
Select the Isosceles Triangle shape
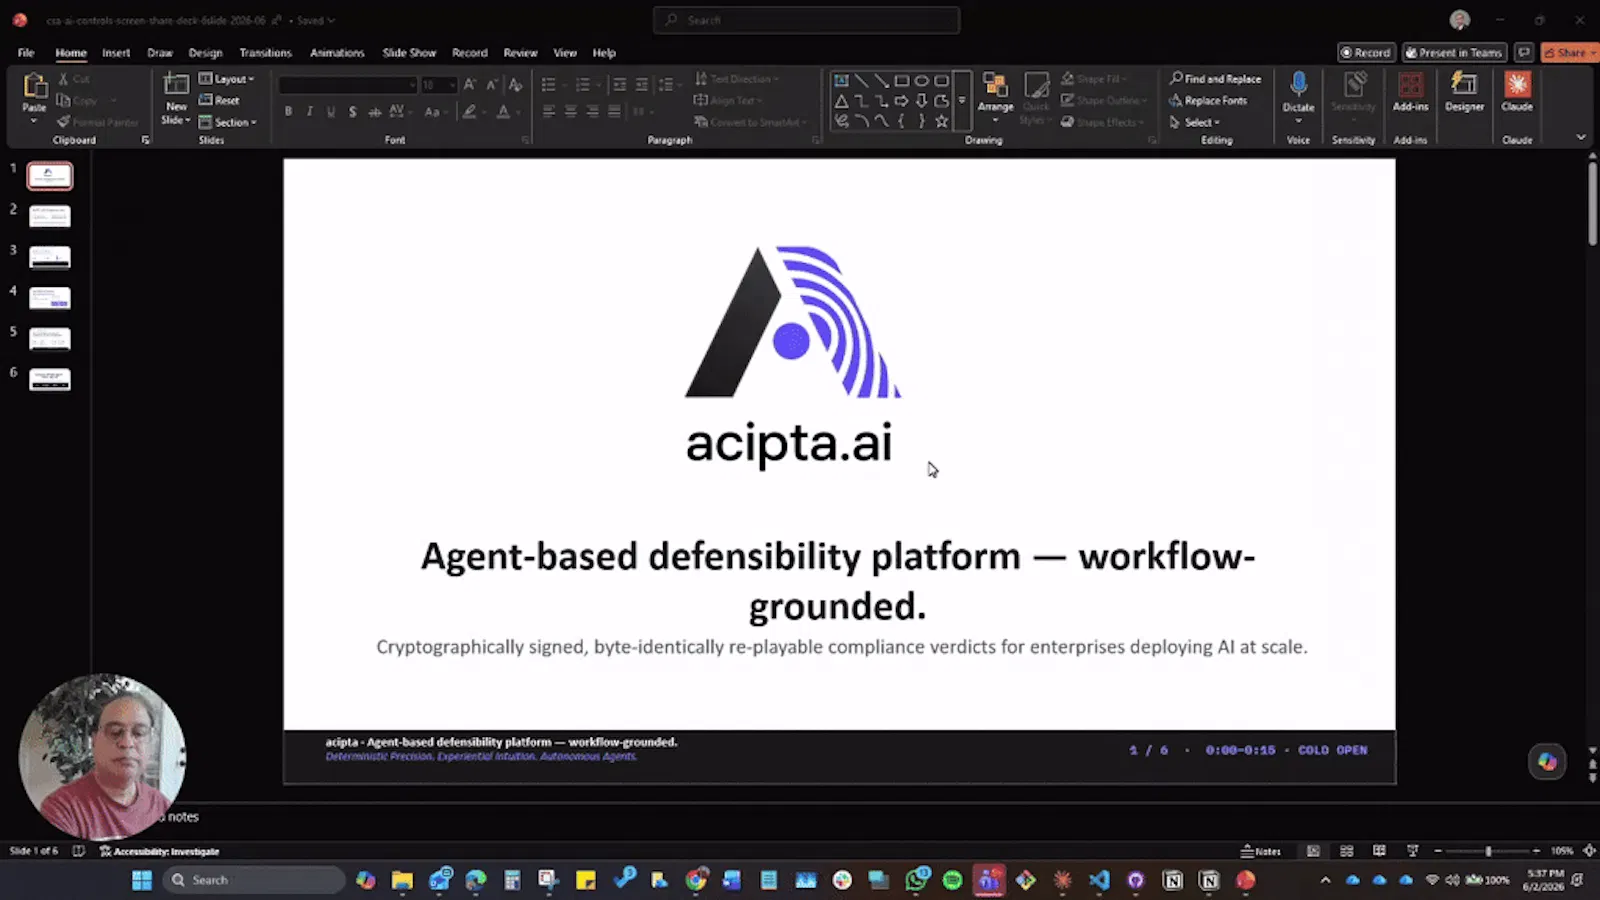pos(841,101)
